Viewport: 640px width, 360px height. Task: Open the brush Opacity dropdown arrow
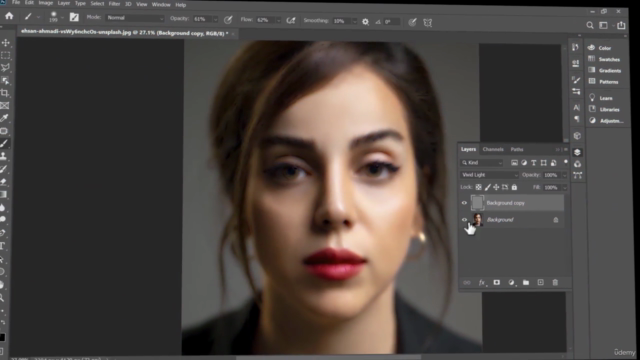[x=215, y=20]
